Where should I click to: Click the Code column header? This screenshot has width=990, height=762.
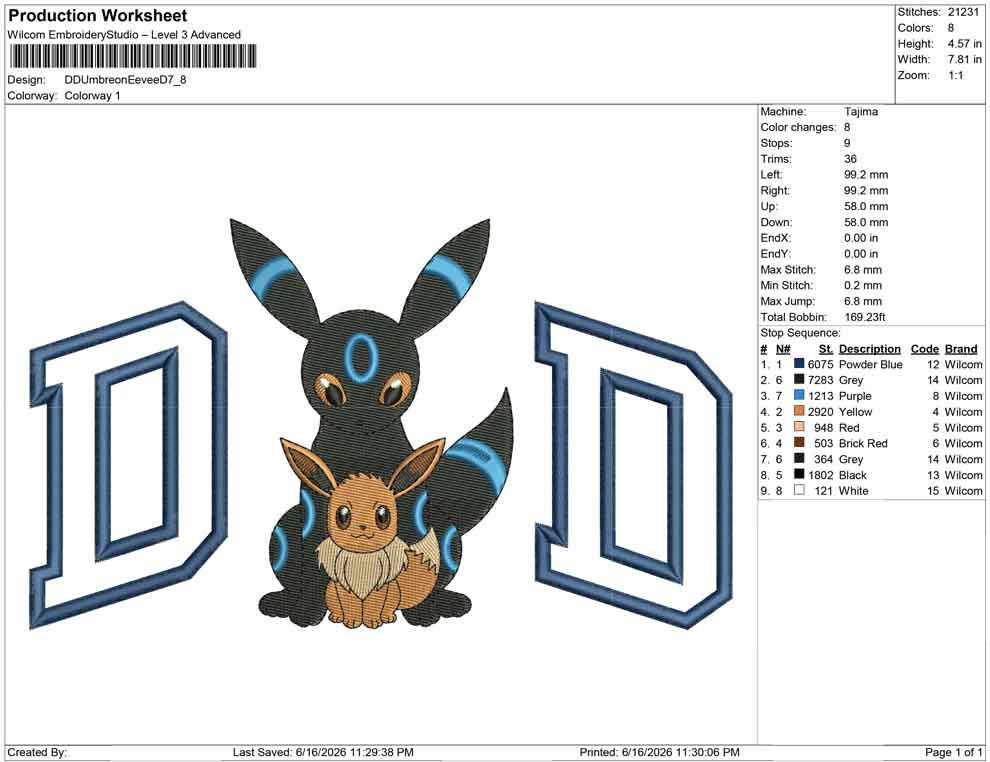[x=925, y=349]
